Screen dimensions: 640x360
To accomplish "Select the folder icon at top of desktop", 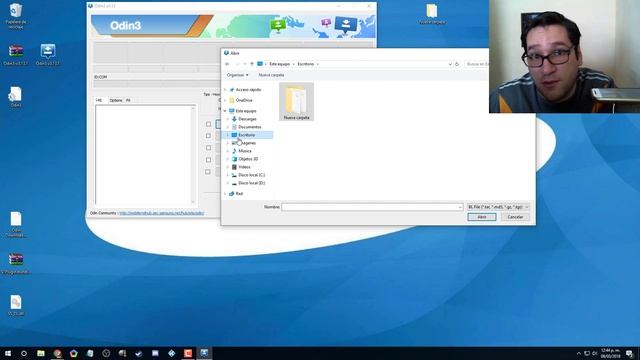I will coord(432,14).
